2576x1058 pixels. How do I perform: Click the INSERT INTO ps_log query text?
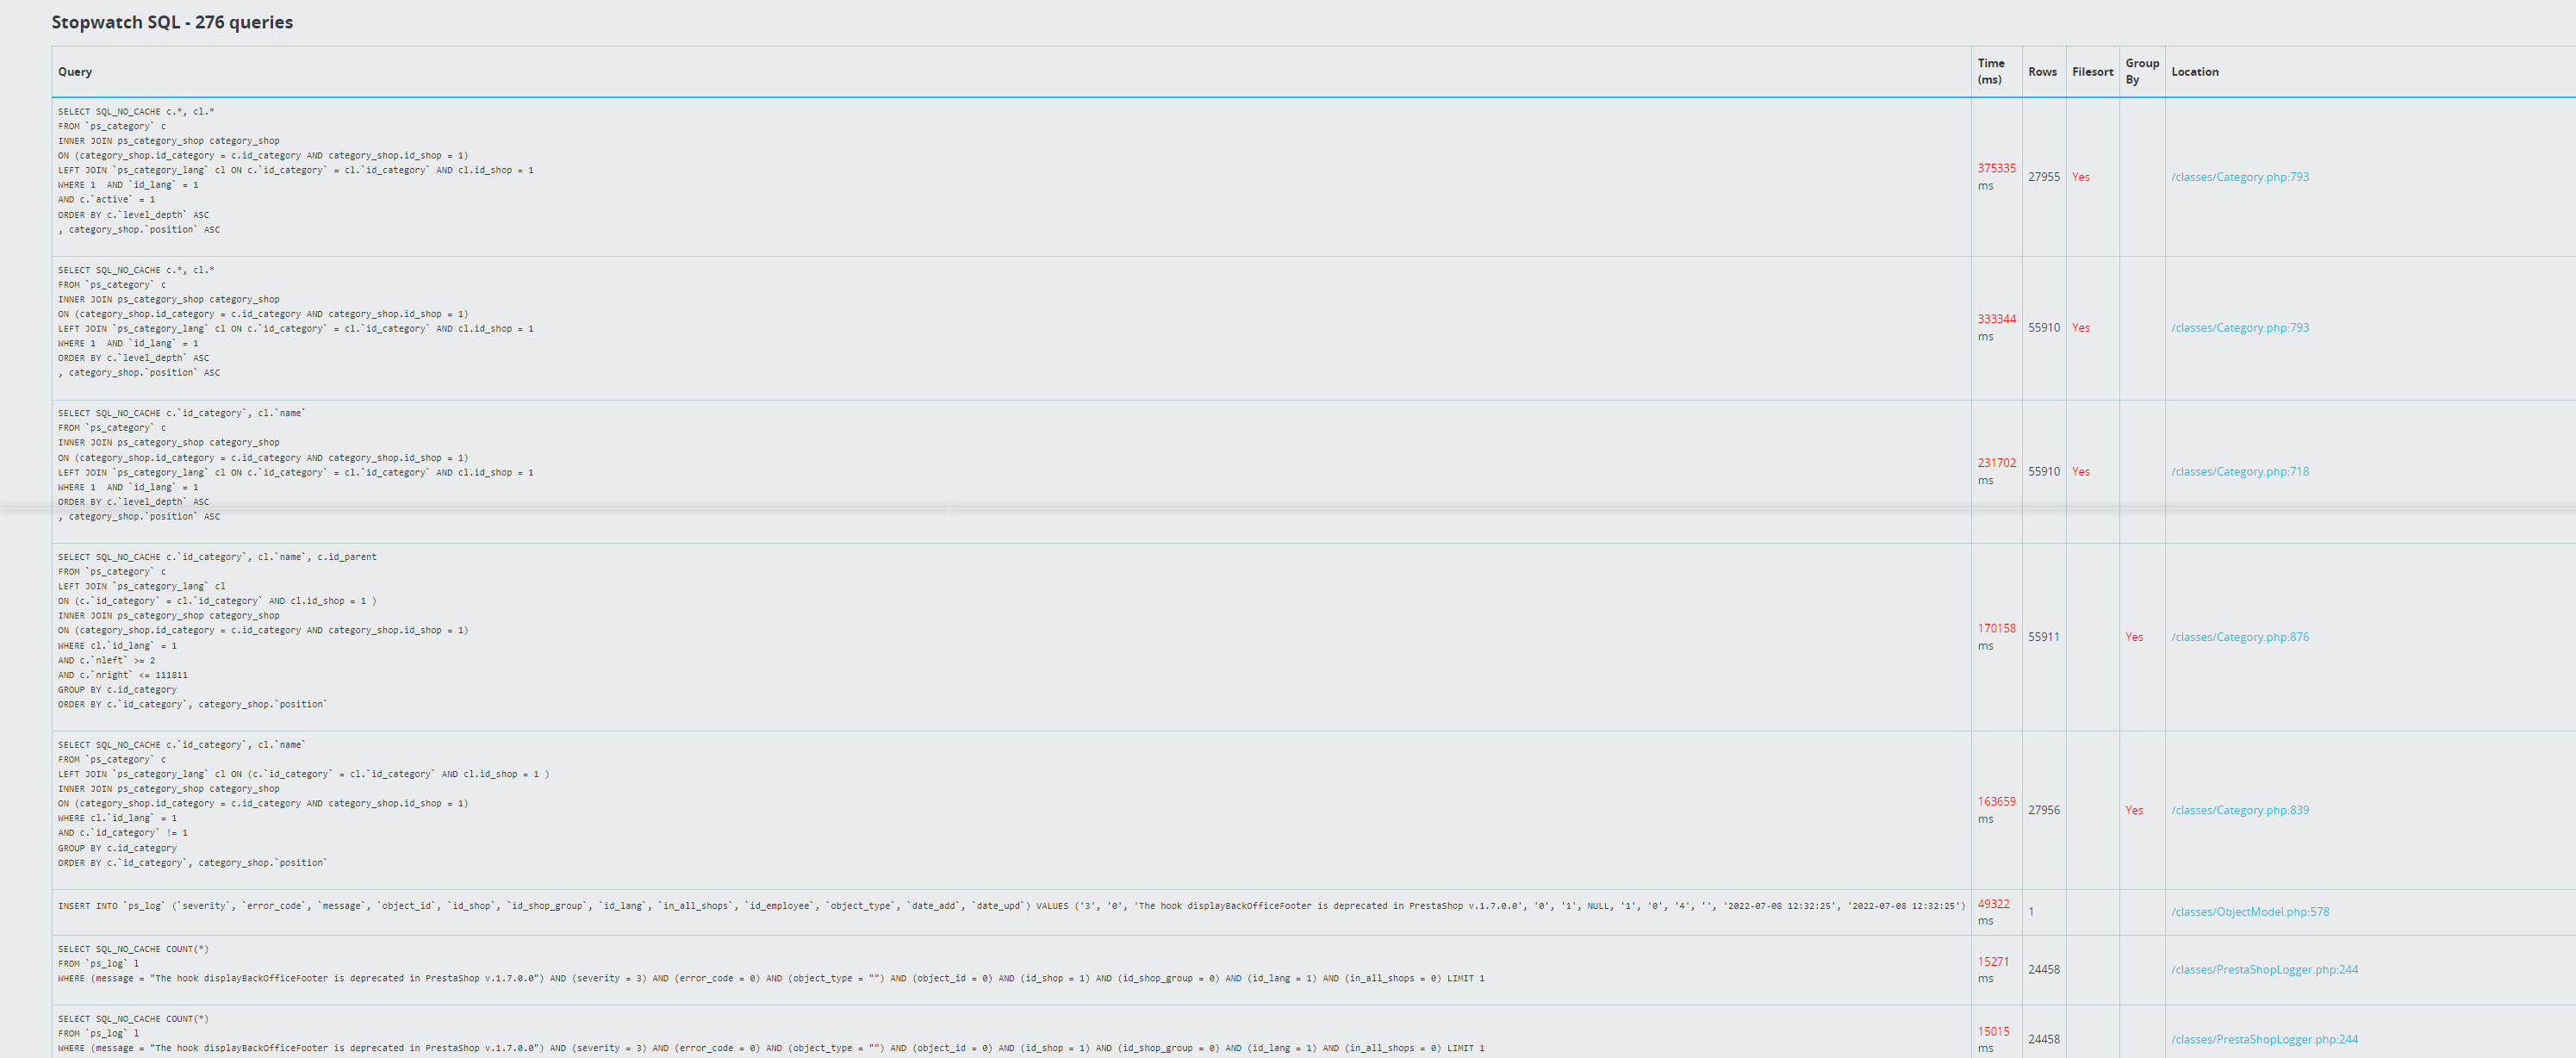(x=1010, y=906)
